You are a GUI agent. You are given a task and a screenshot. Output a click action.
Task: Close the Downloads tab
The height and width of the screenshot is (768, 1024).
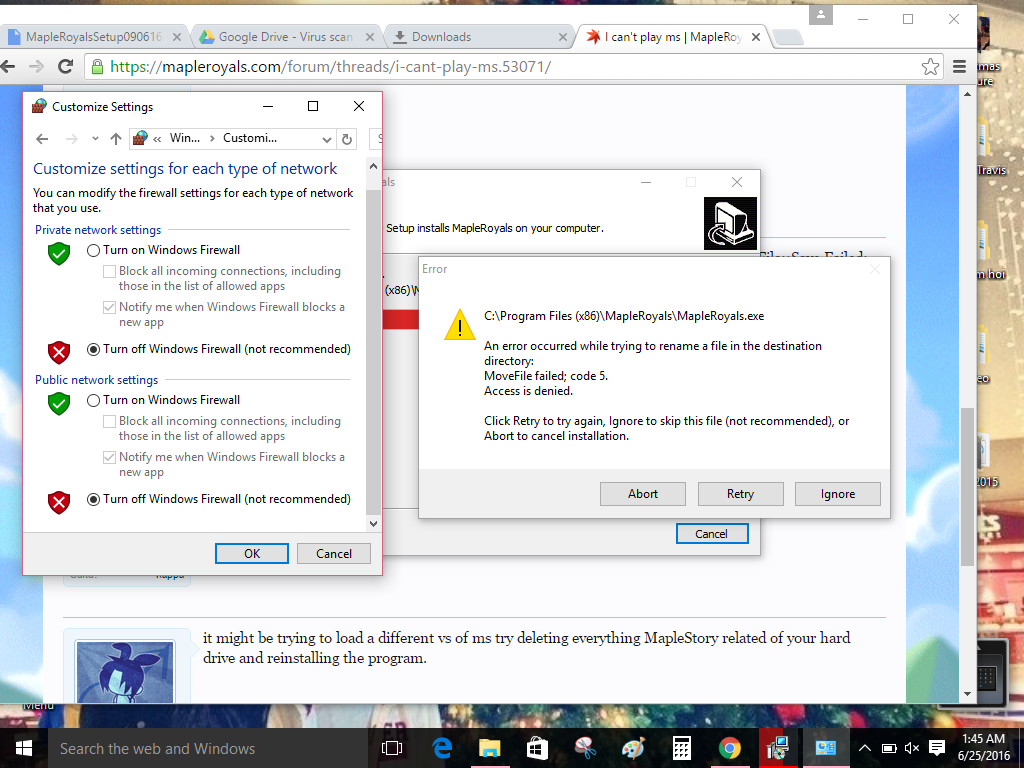click(x=562, y=37)
